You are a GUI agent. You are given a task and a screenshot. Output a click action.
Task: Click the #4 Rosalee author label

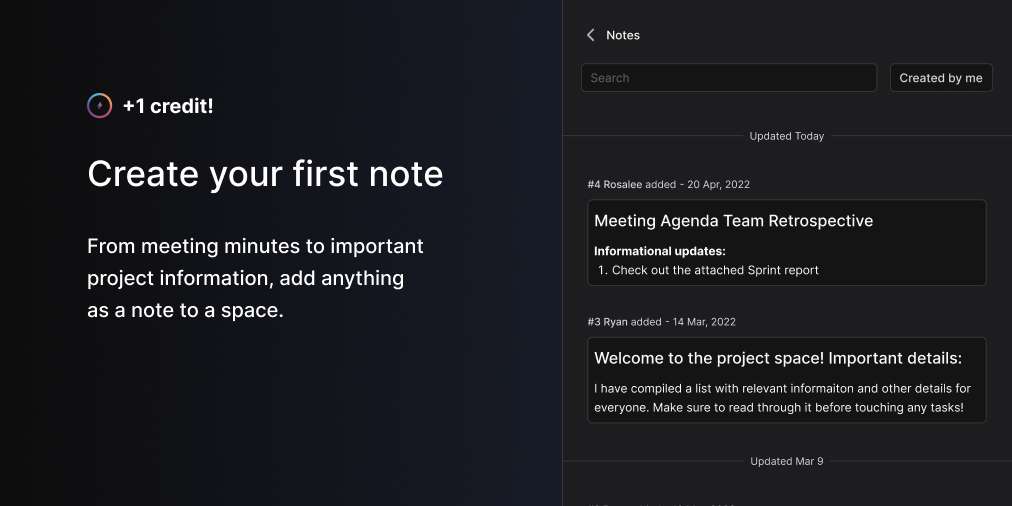coord(614,184)
